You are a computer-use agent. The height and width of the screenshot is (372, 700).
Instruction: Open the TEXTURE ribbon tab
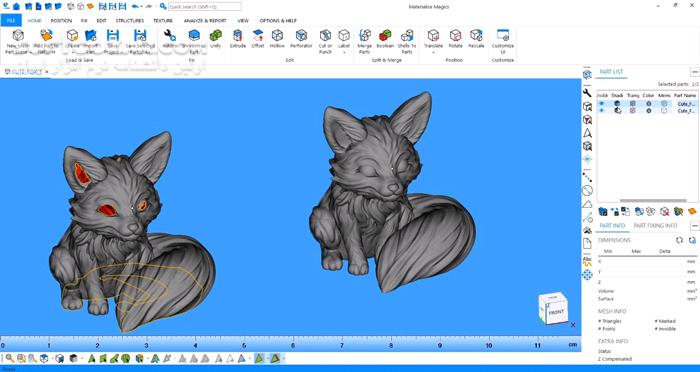(x=163, y=21)
